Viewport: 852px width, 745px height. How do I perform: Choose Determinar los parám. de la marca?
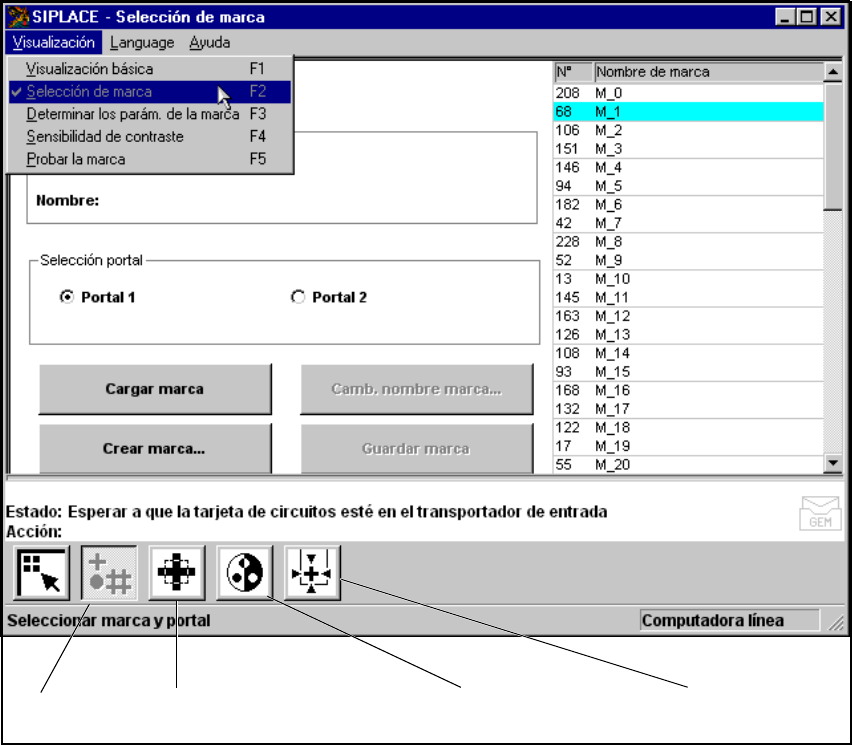(150, 114)
